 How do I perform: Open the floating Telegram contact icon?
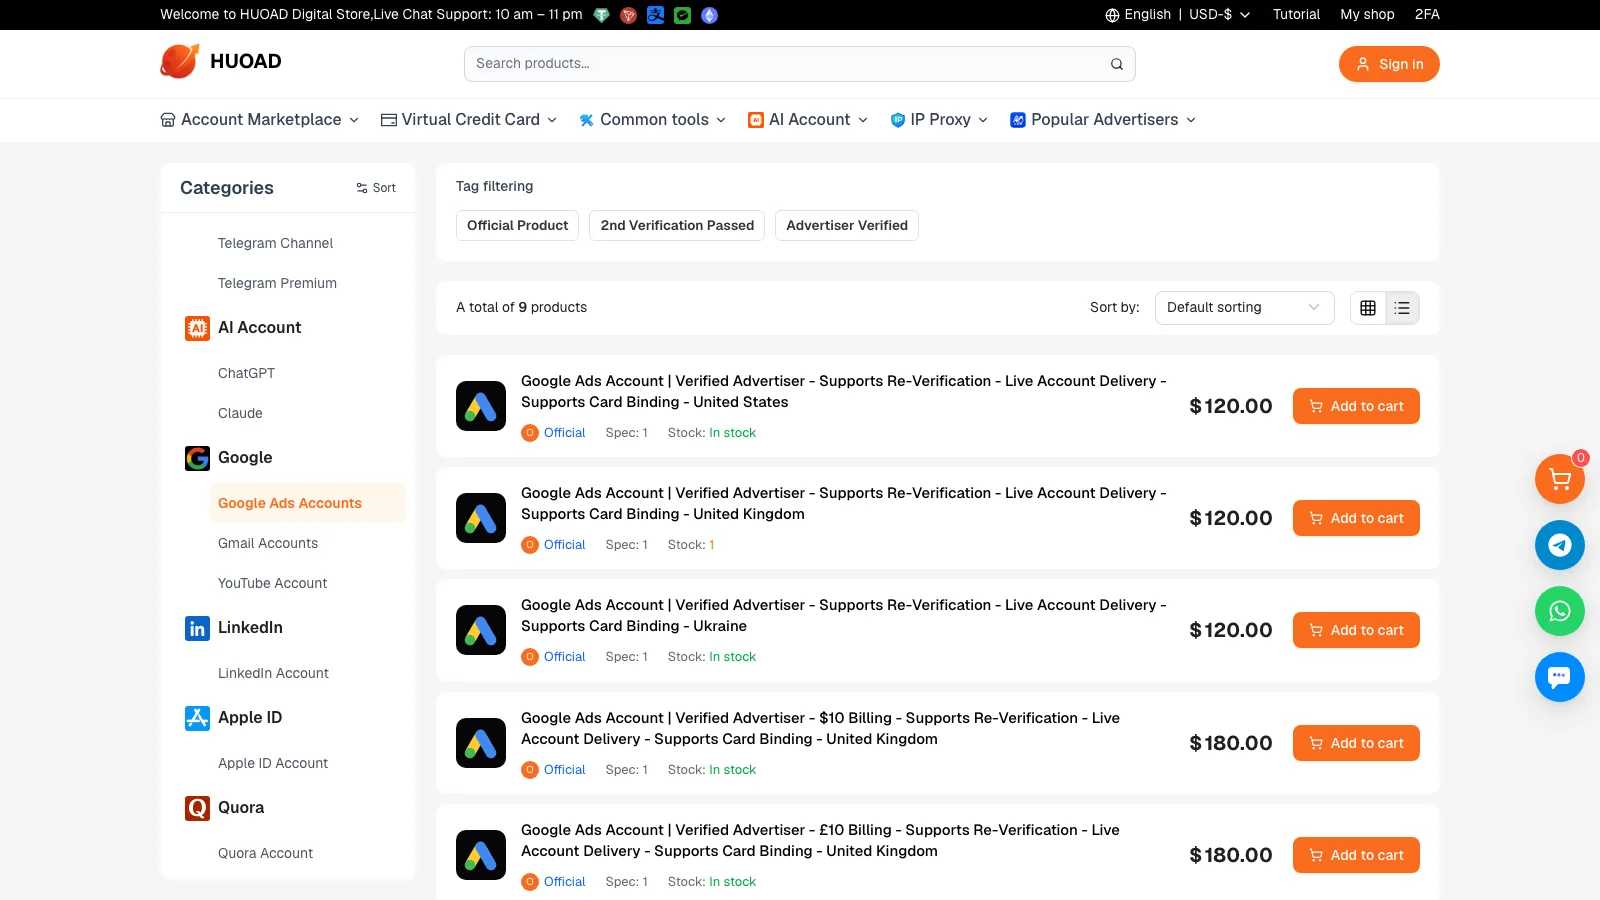click(x=1559, y=545)
